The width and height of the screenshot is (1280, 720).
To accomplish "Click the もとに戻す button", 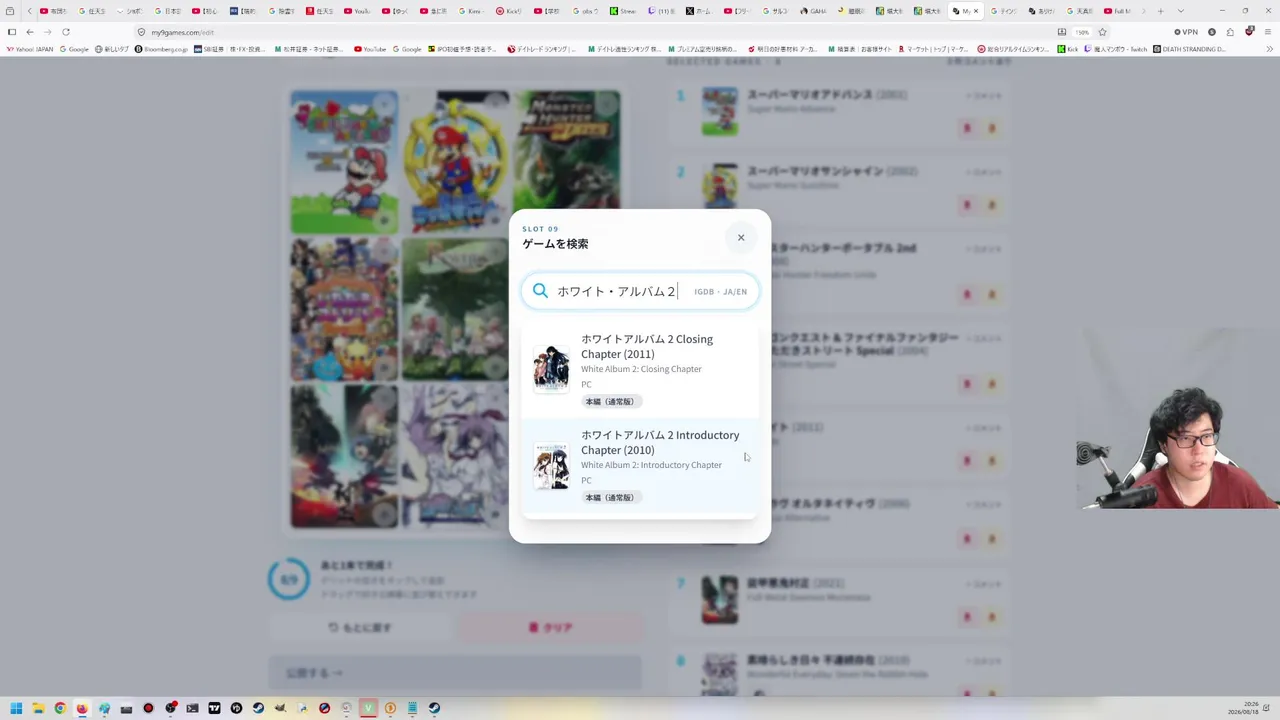I will (360, 627).
